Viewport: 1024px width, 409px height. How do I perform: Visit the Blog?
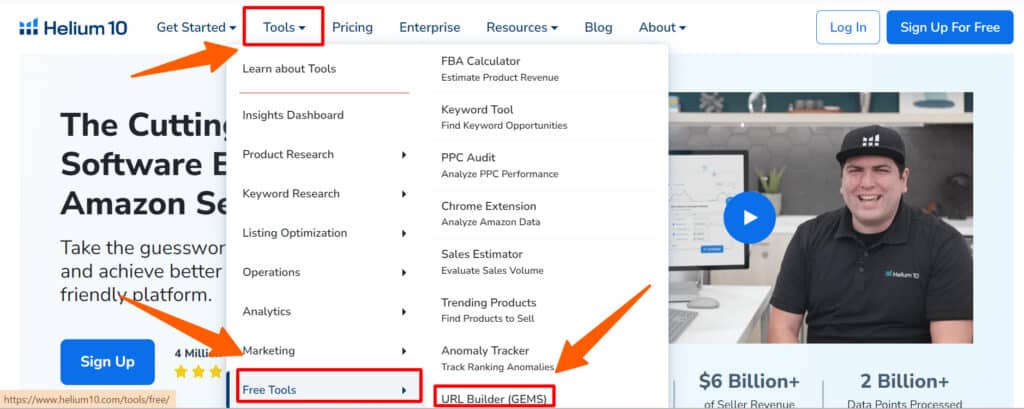pos(598,27)
